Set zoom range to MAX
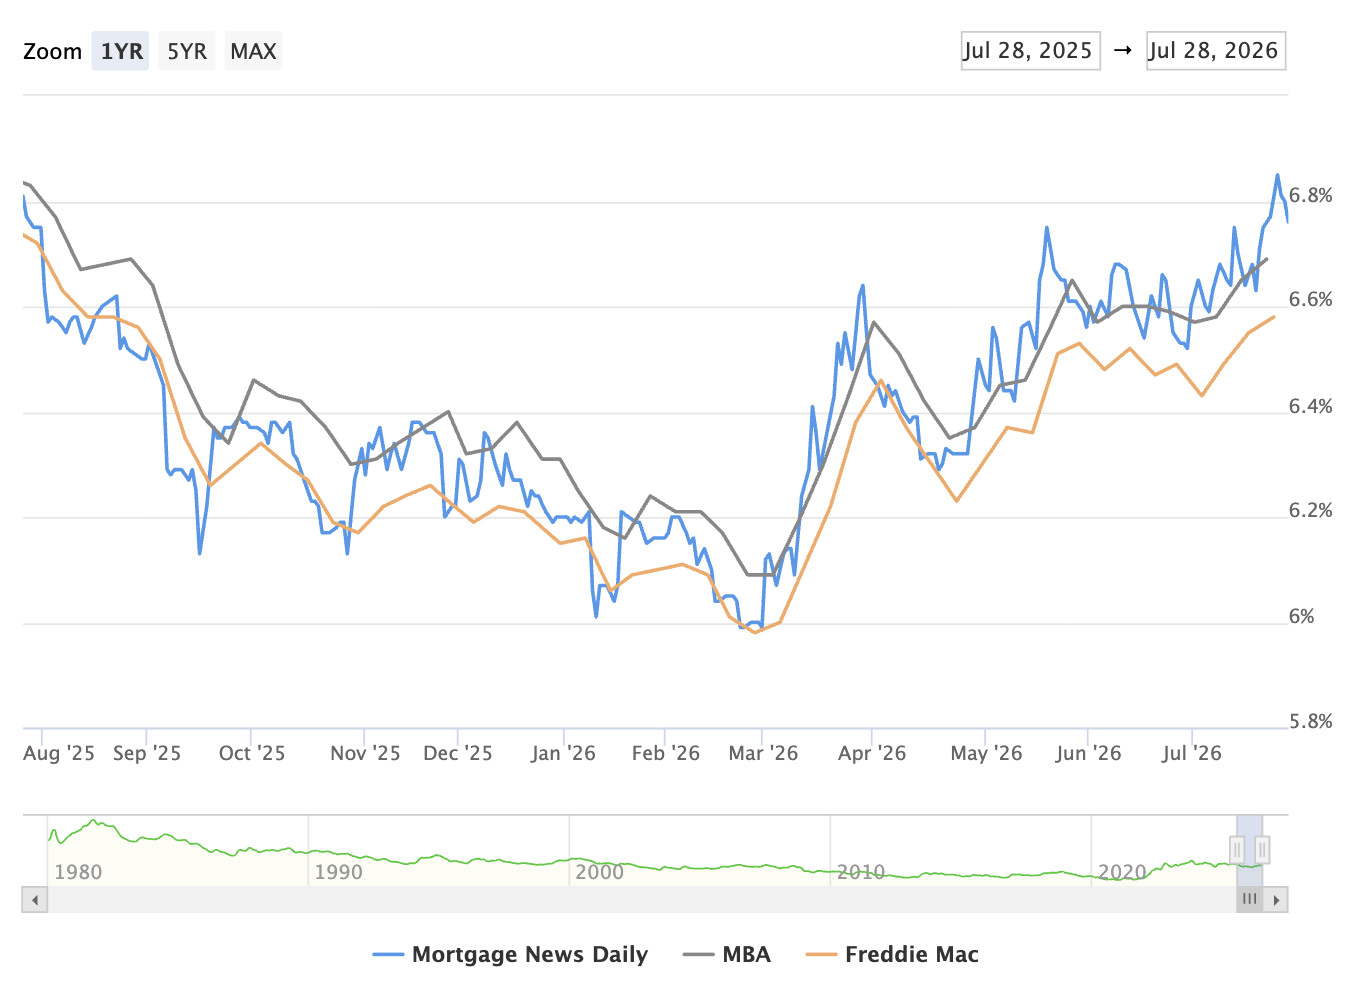The height and width of the screenshot is (994, 1358). click(253, 51)
